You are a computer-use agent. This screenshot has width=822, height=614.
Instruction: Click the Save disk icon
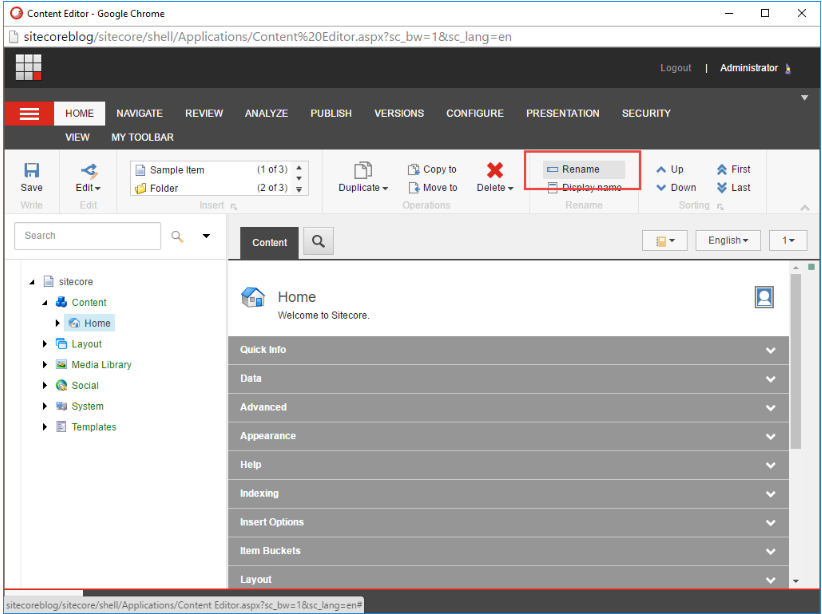point(31,170)
